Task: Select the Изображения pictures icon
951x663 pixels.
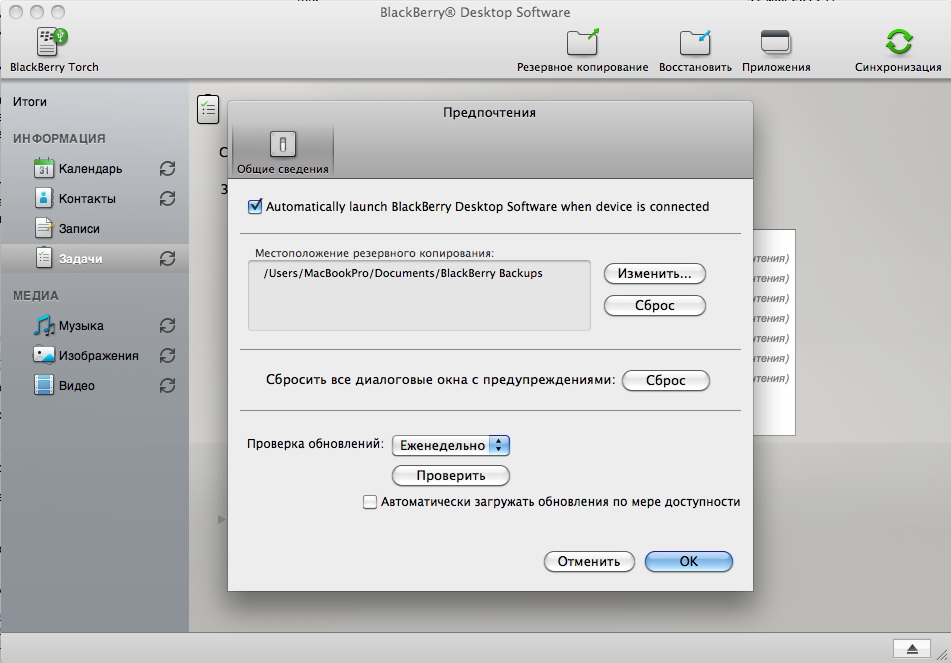Action: (44, 355)
